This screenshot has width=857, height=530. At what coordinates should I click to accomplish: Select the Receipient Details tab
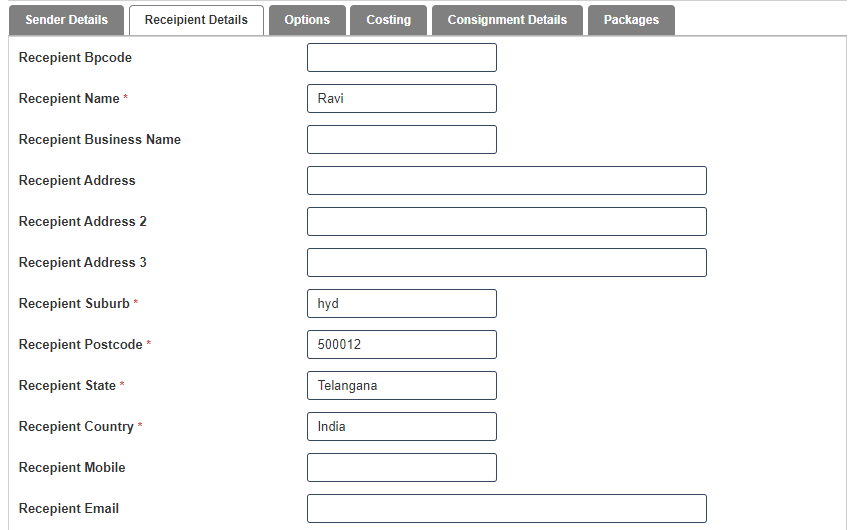pyautogui.click(x=196, y=20)
